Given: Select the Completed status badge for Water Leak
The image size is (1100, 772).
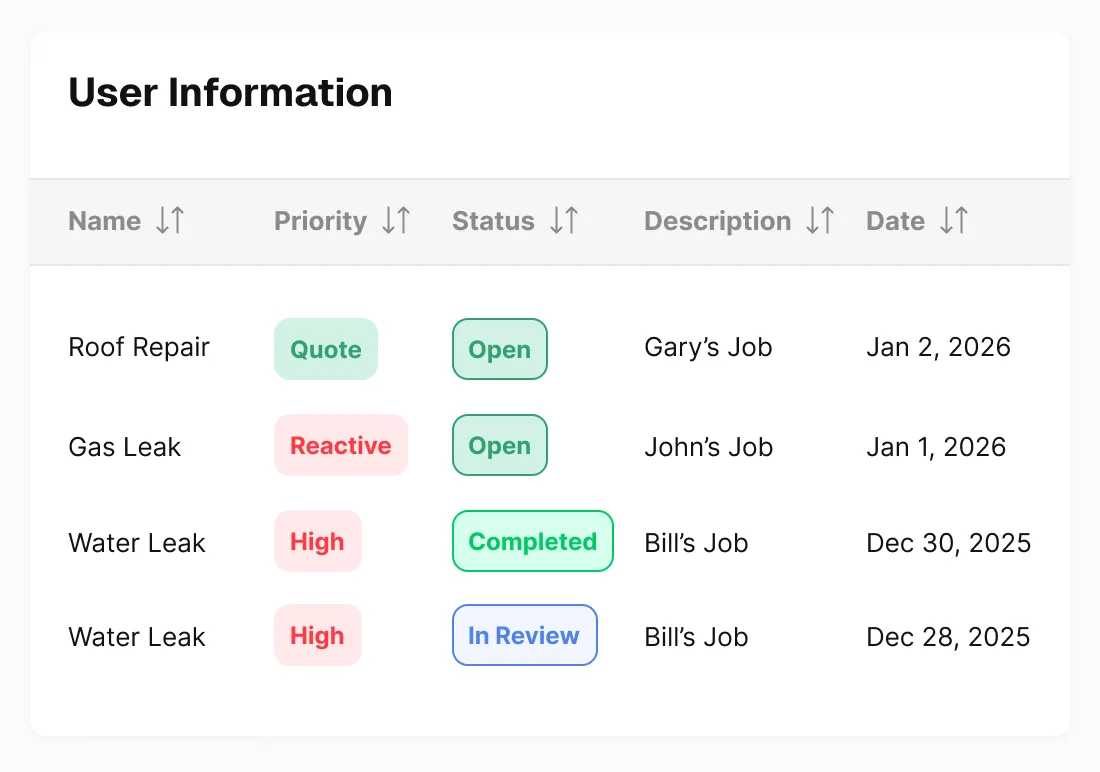Looking at the screenshot, I should (532, 541).
